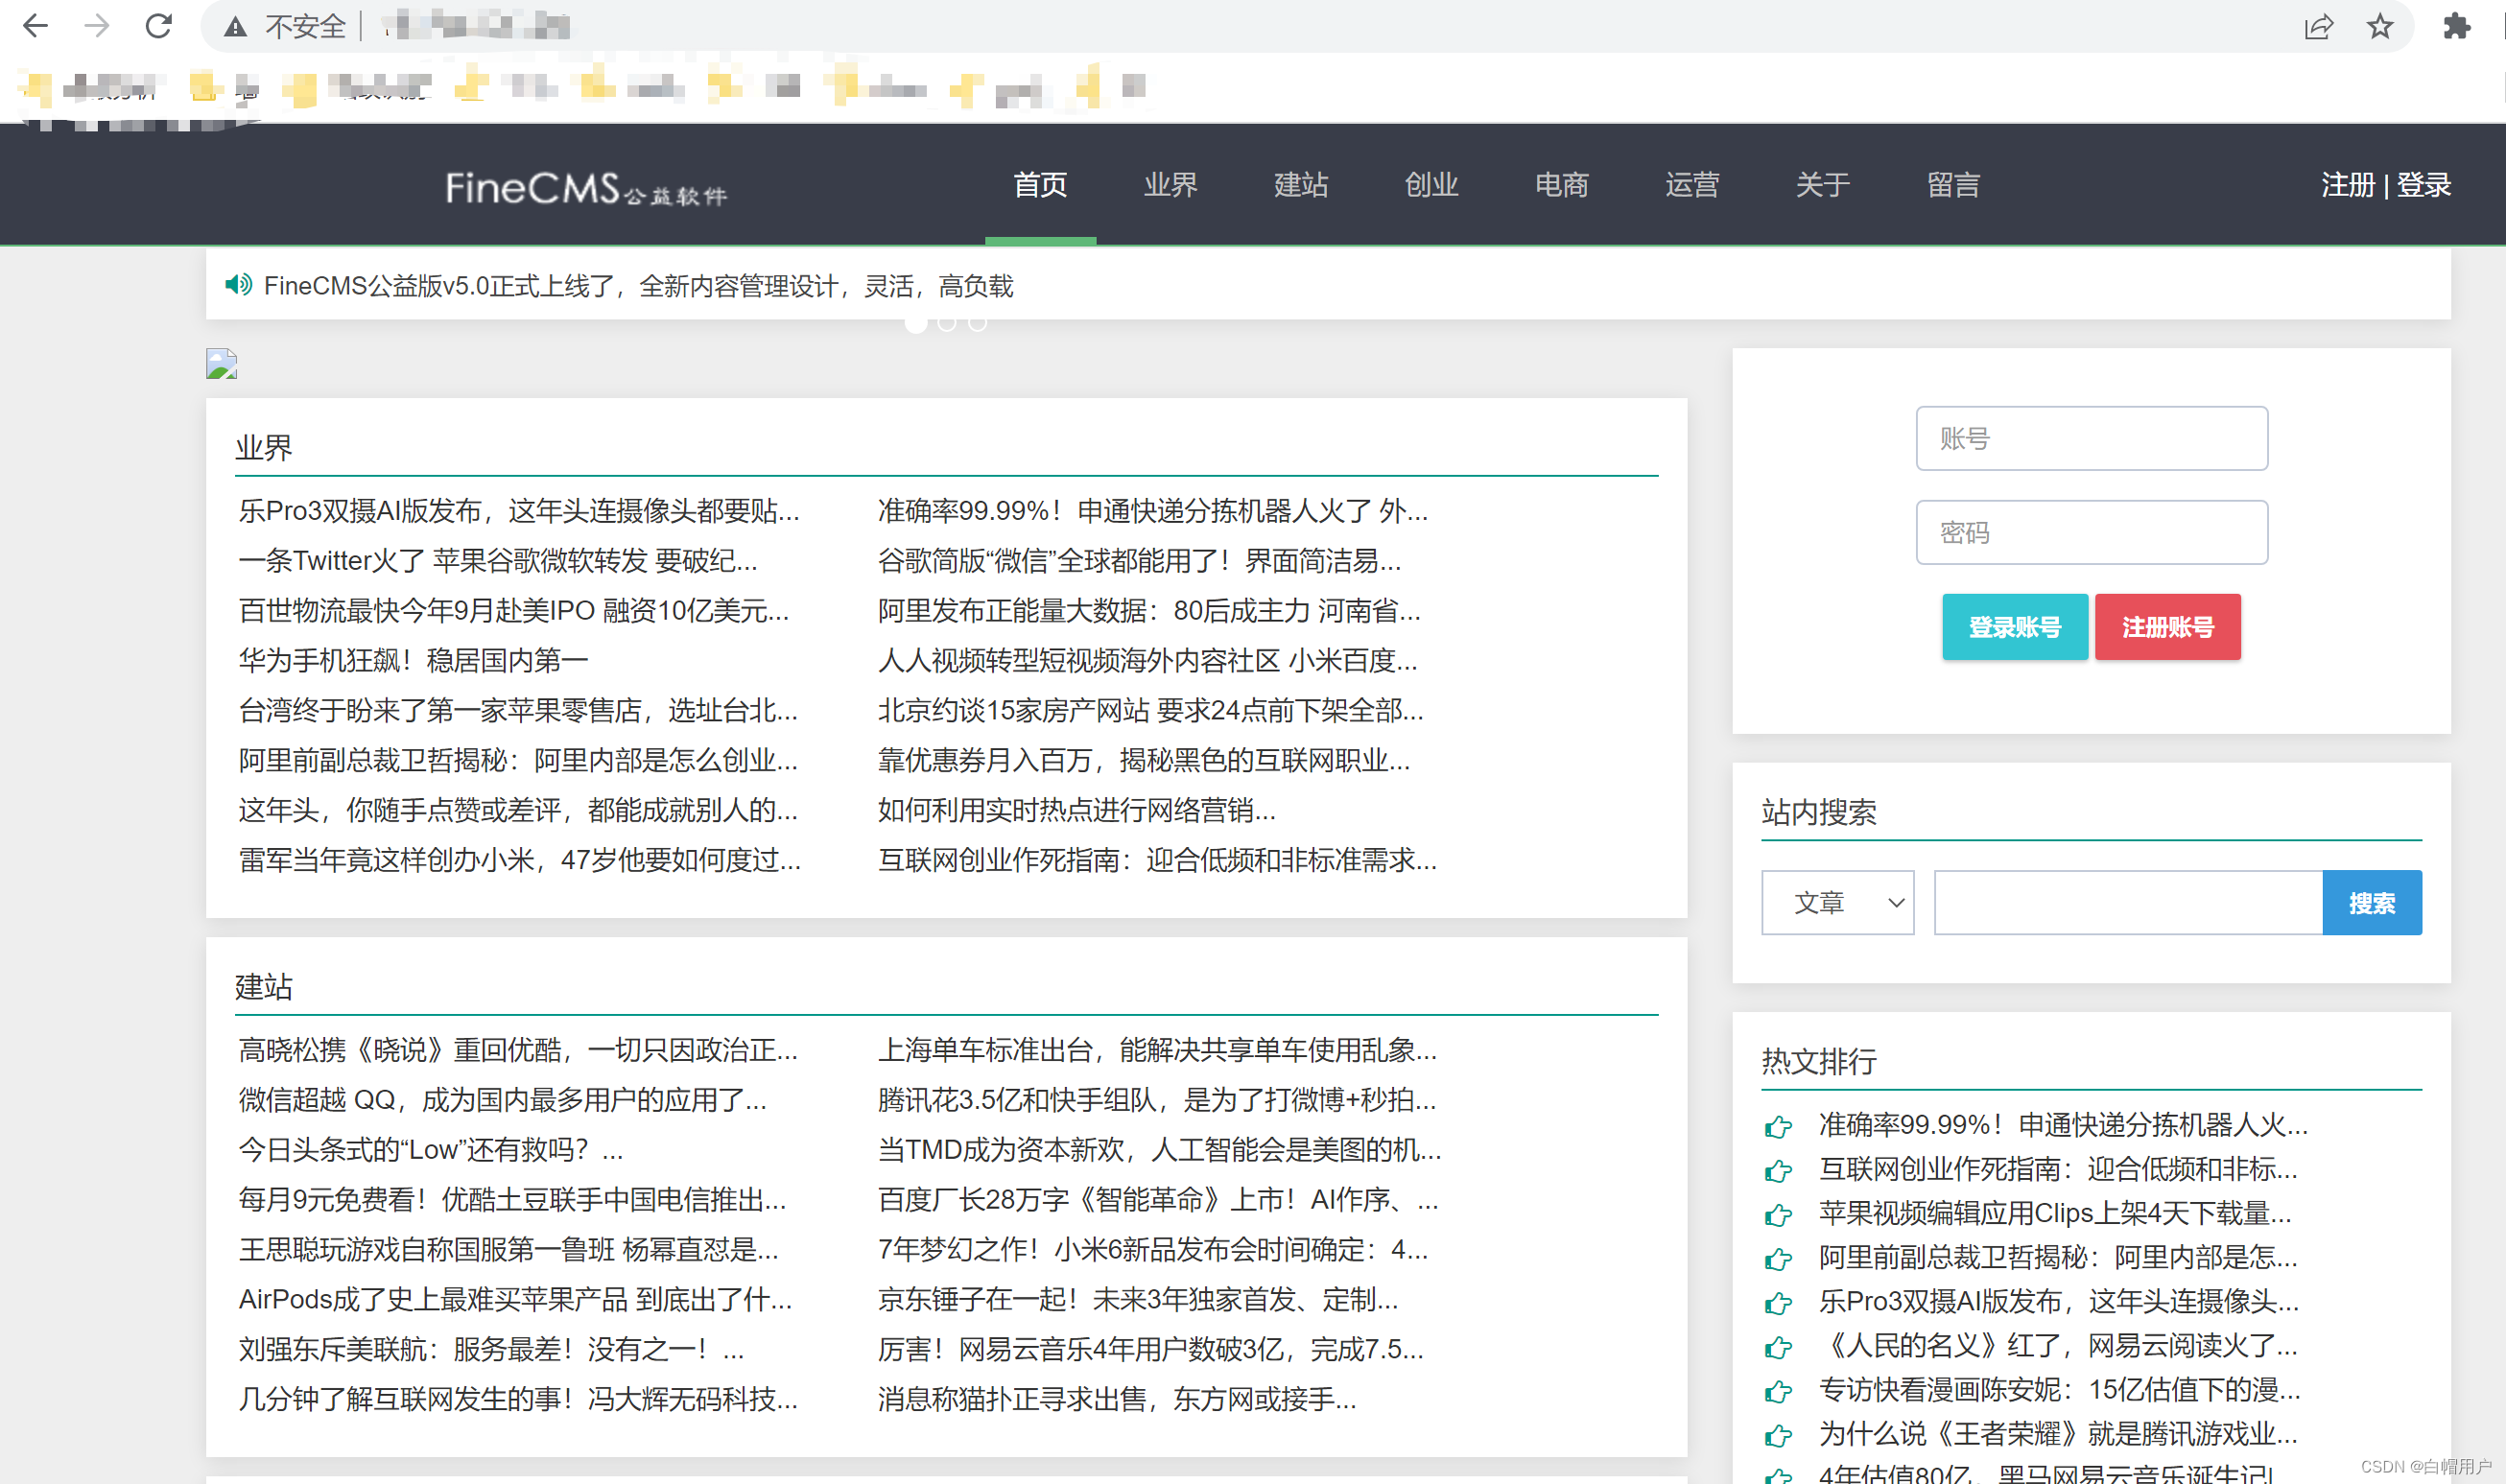The height and width of the screenshot is (1484, 2506).
Task: Open the share page icon
Action: [x=2318, y=26]
